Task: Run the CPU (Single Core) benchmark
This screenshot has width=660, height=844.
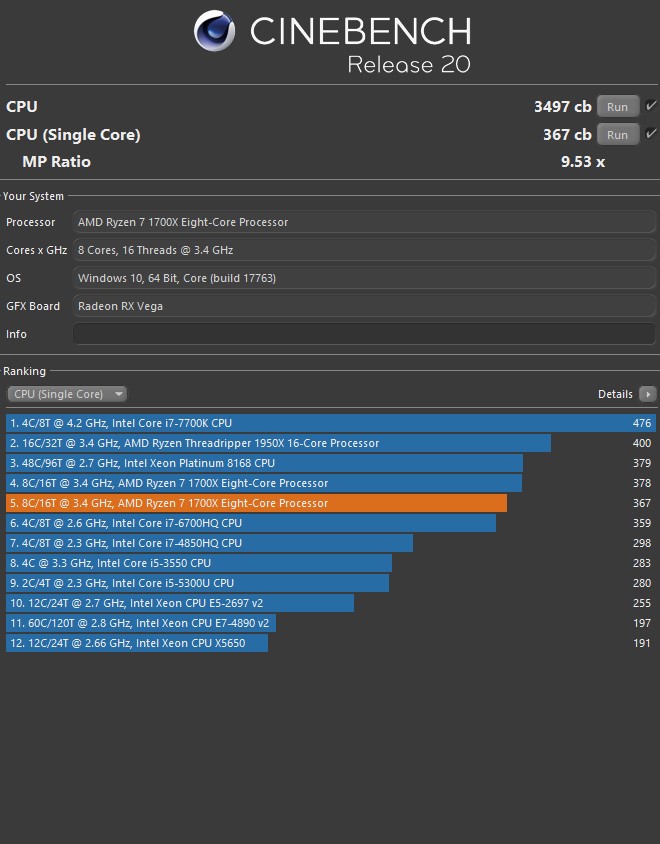Action: (x=617, y=135)
